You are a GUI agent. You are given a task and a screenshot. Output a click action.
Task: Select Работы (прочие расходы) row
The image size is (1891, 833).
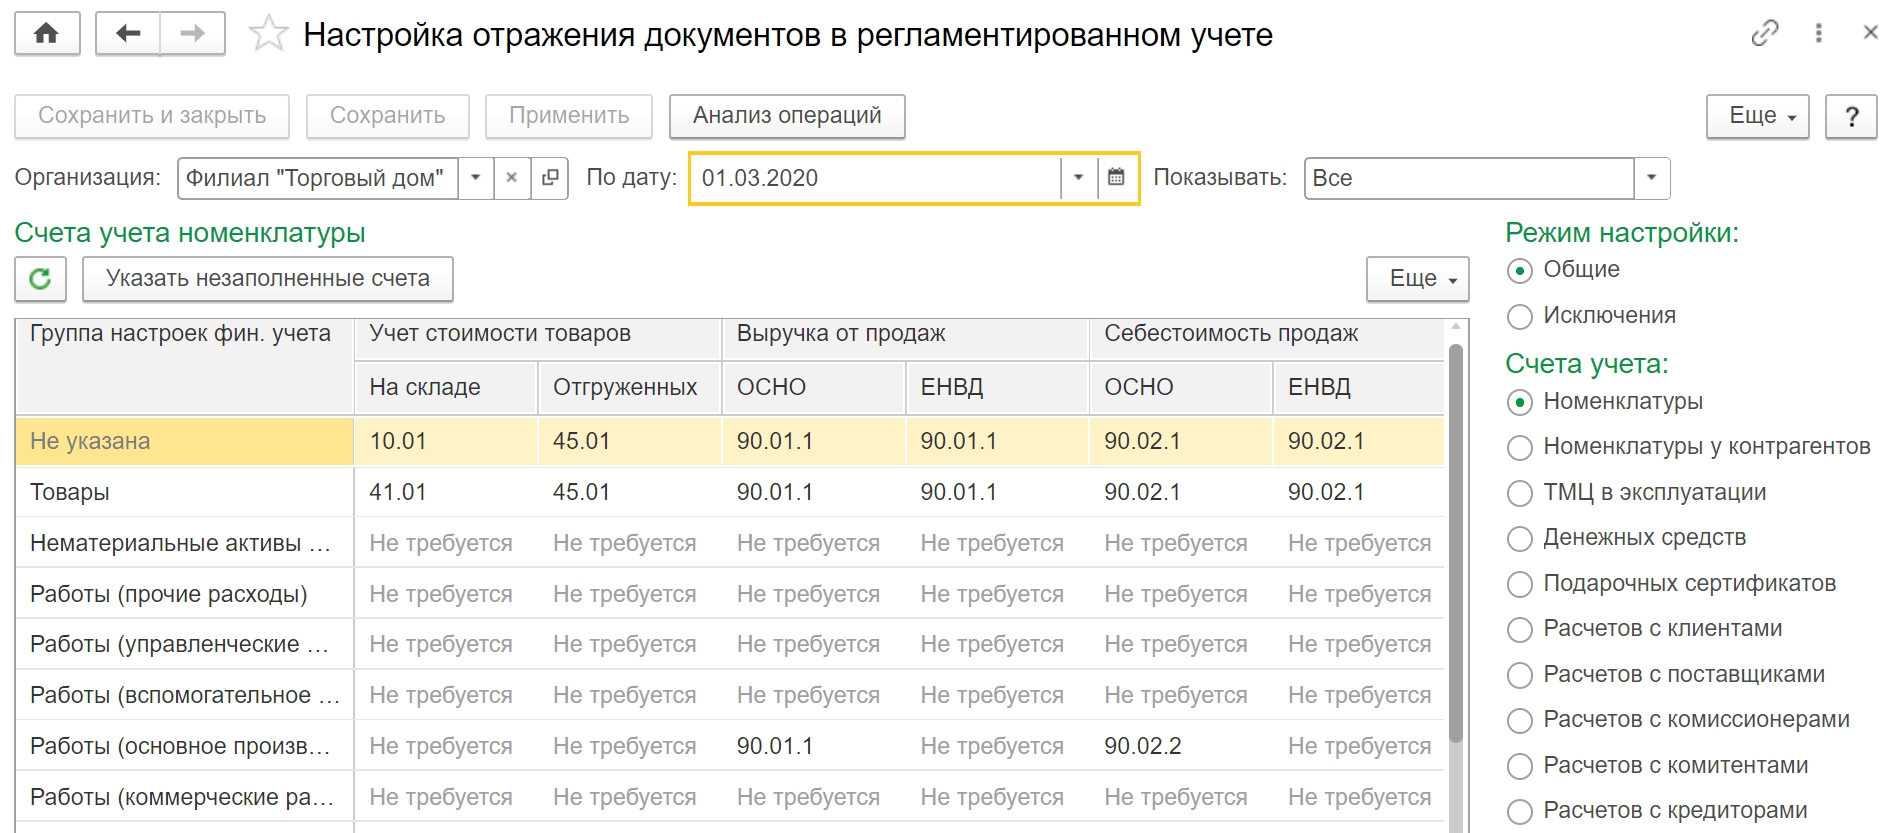[730, 594]
